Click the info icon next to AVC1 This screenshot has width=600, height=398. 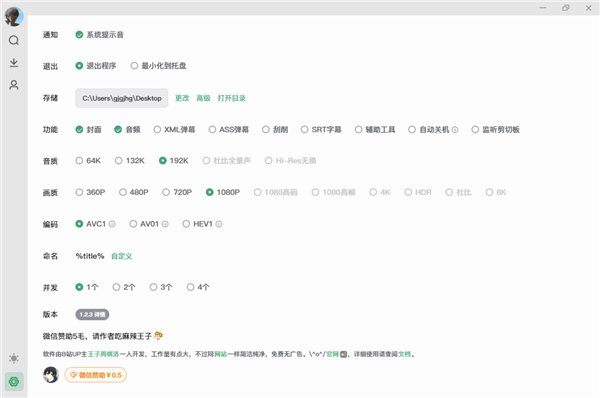[112, 224]
